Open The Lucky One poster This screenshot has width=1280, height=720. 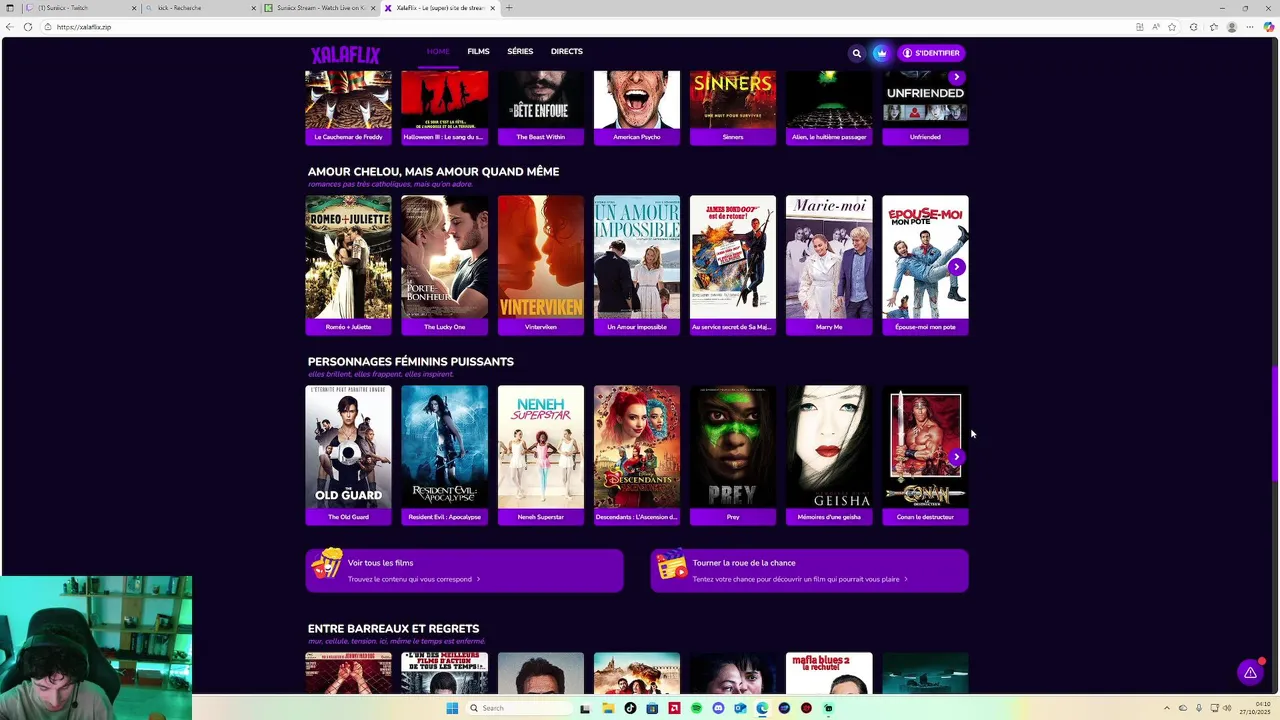click(444, 257)
